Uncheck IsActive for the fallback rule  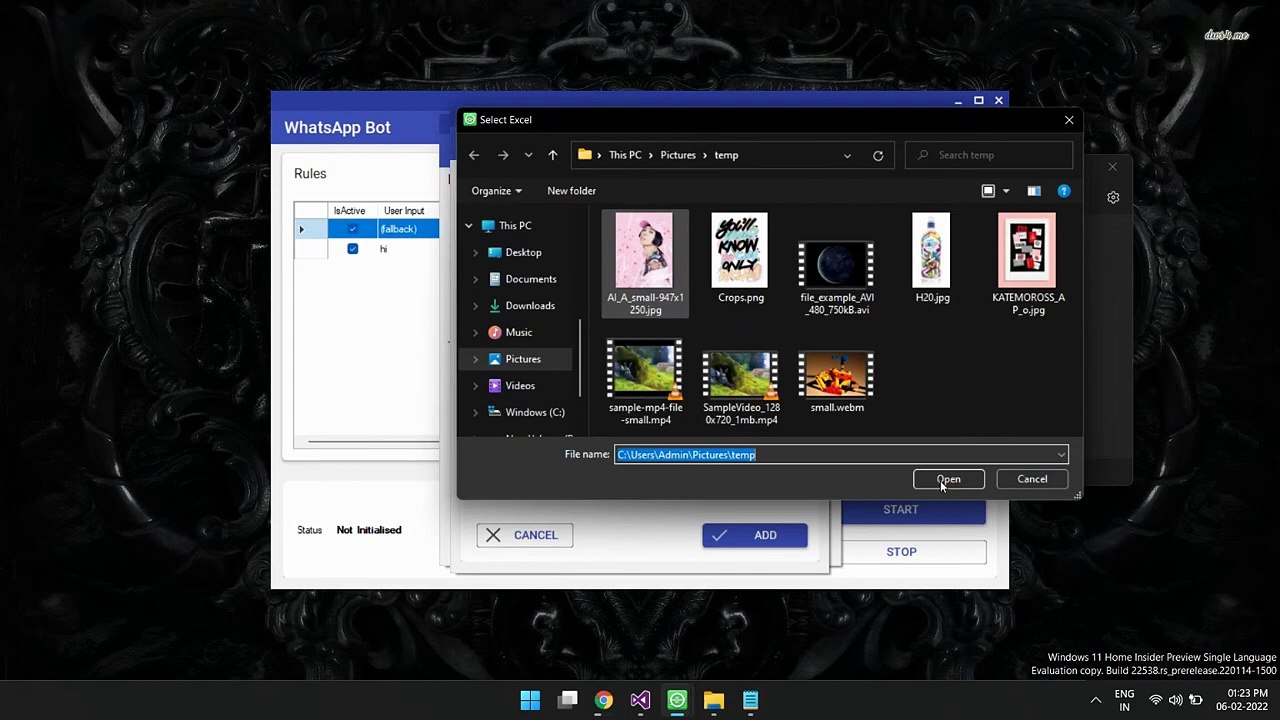[x=352, y=229]
